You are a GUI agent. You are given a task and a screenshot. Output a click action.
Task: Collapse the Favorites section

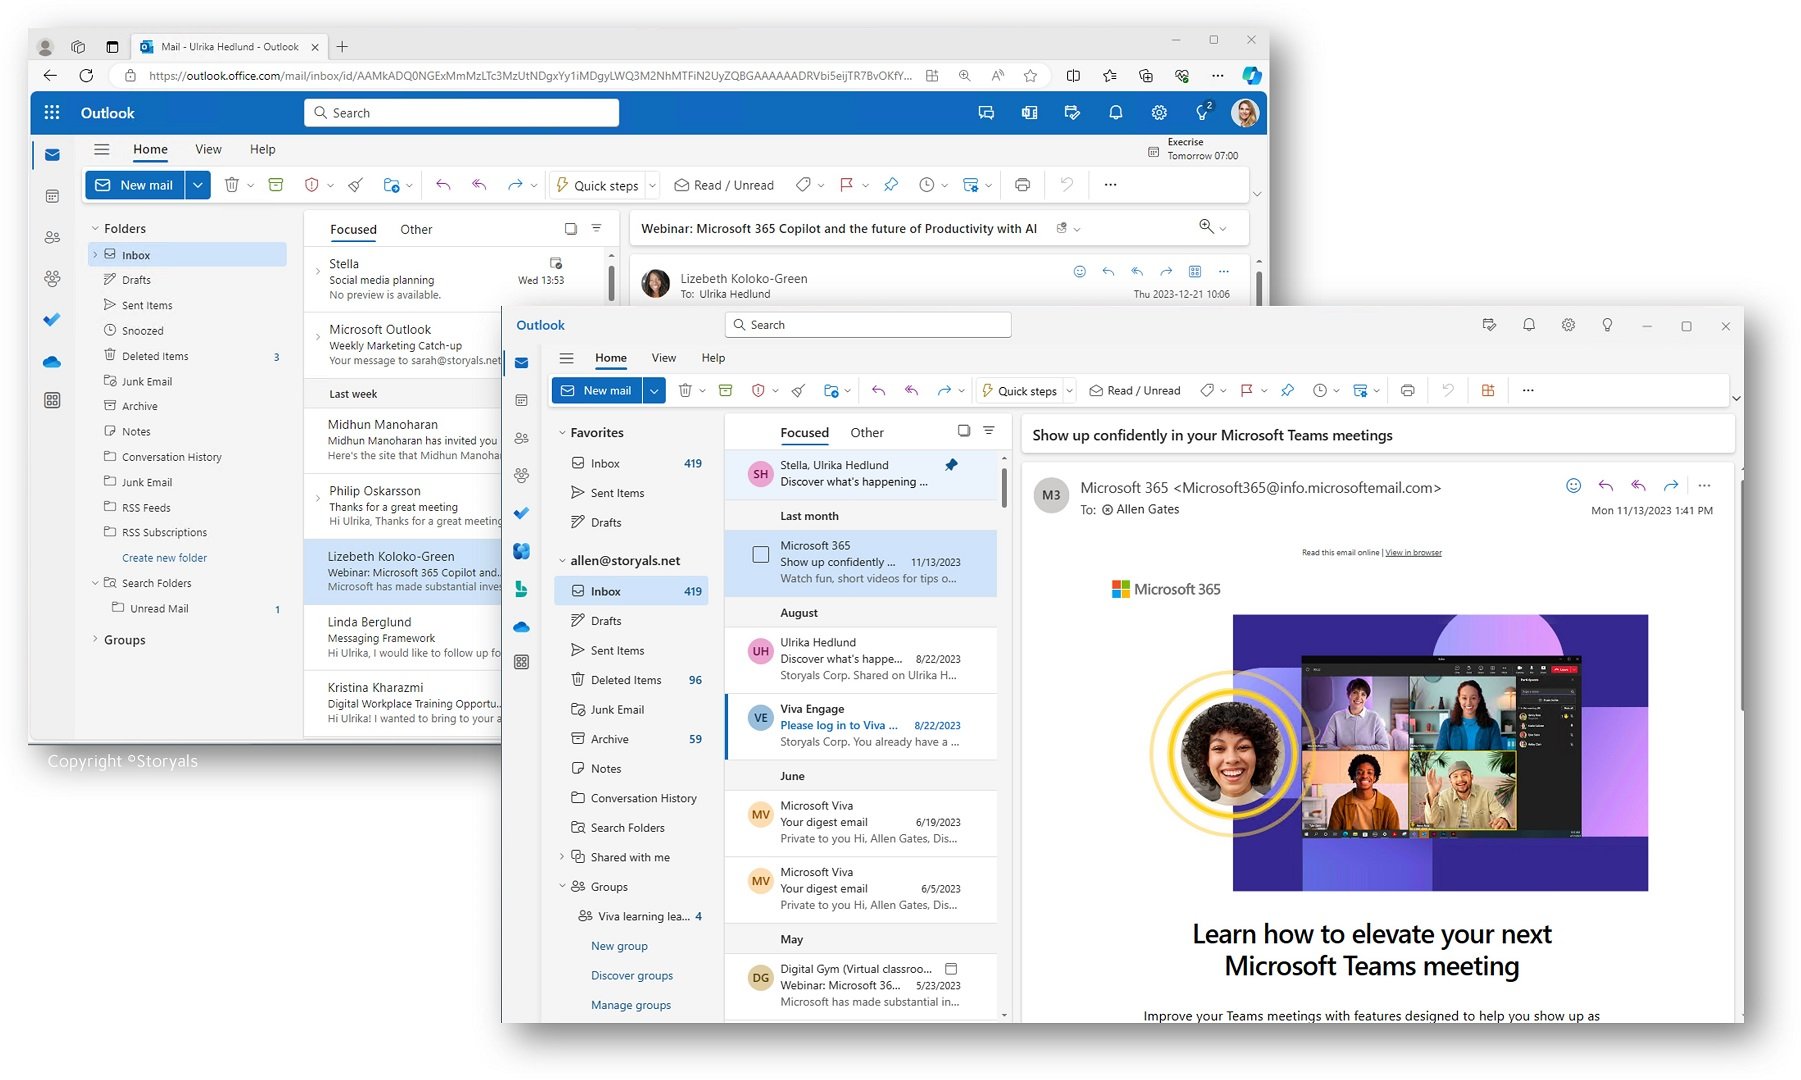(x=563, y=432)
